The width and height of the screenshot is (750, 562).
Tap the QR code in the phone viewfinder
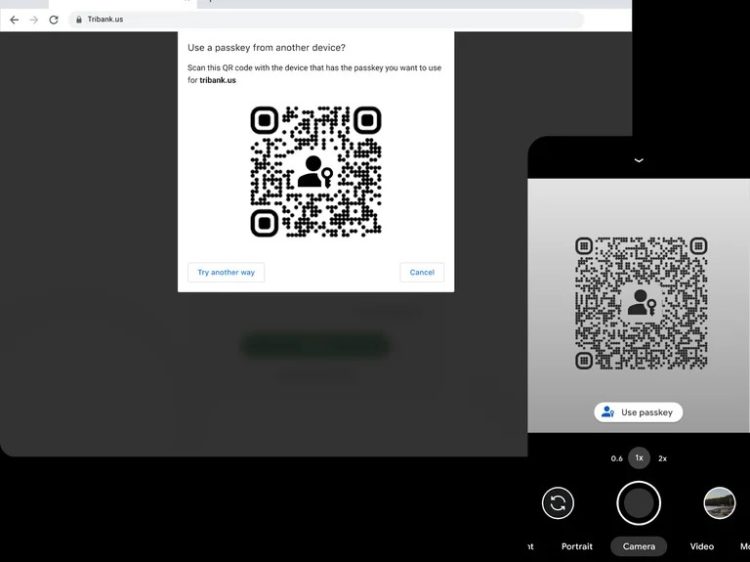[x=641, y=303]
